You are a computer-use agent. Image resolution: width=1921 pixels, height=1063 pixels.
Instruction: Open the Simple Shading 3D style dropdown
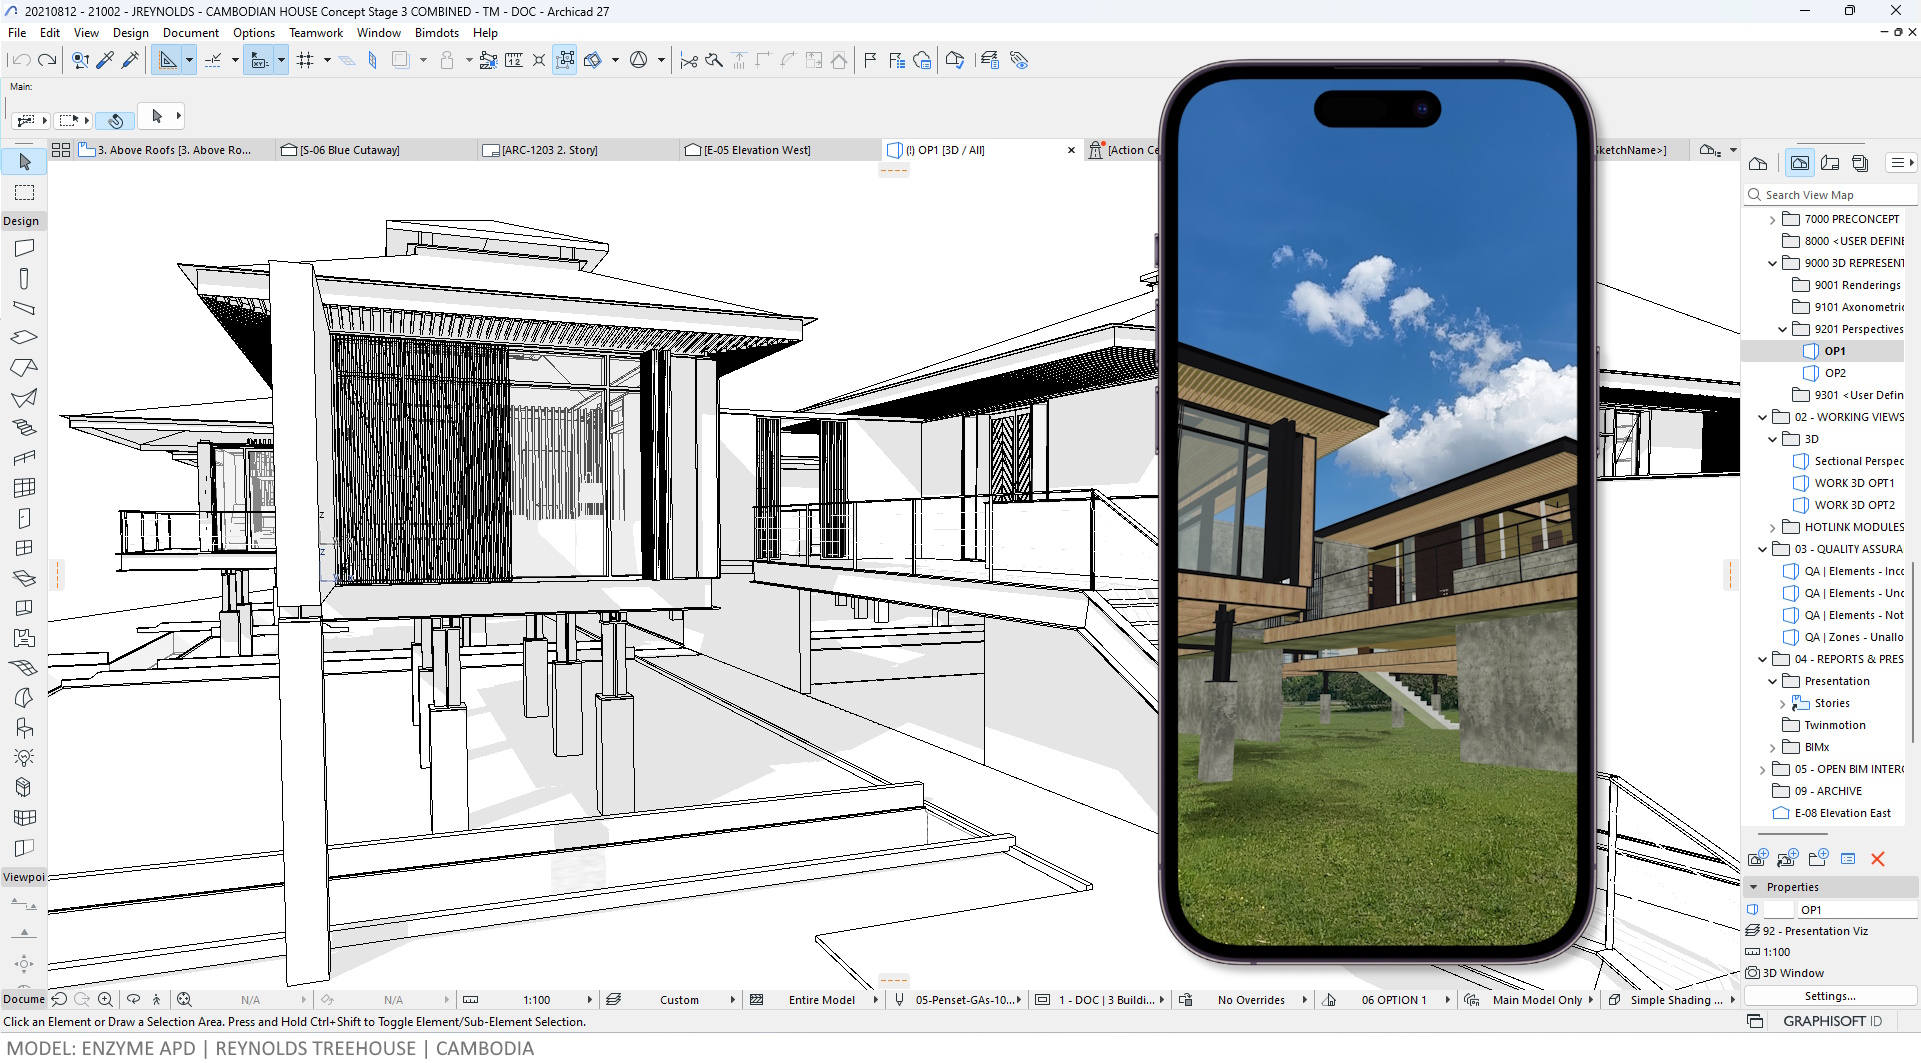coord(1675,999)
